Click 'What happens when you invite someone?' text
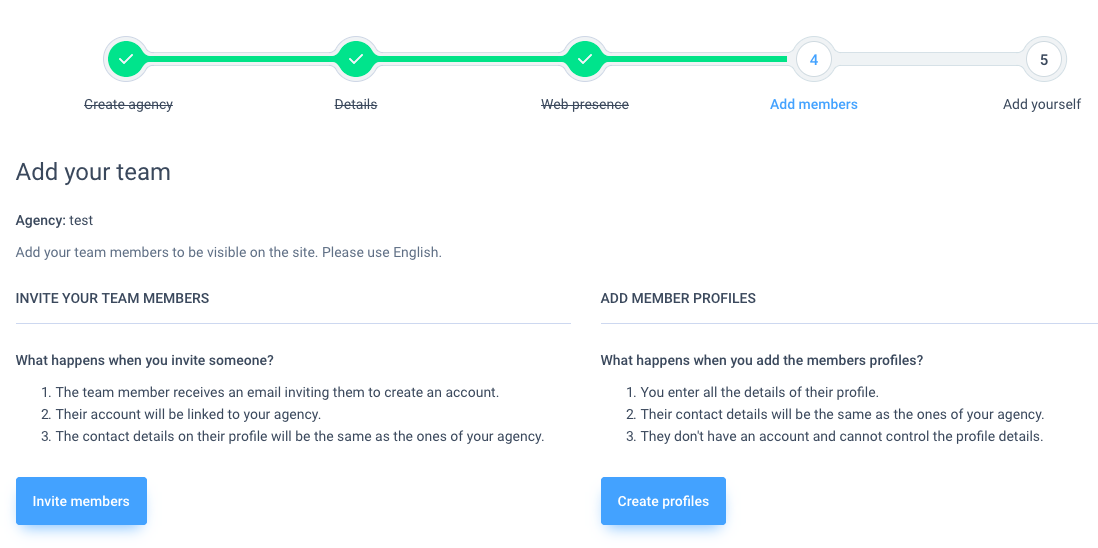The image size is (1098, 548). 144,360
